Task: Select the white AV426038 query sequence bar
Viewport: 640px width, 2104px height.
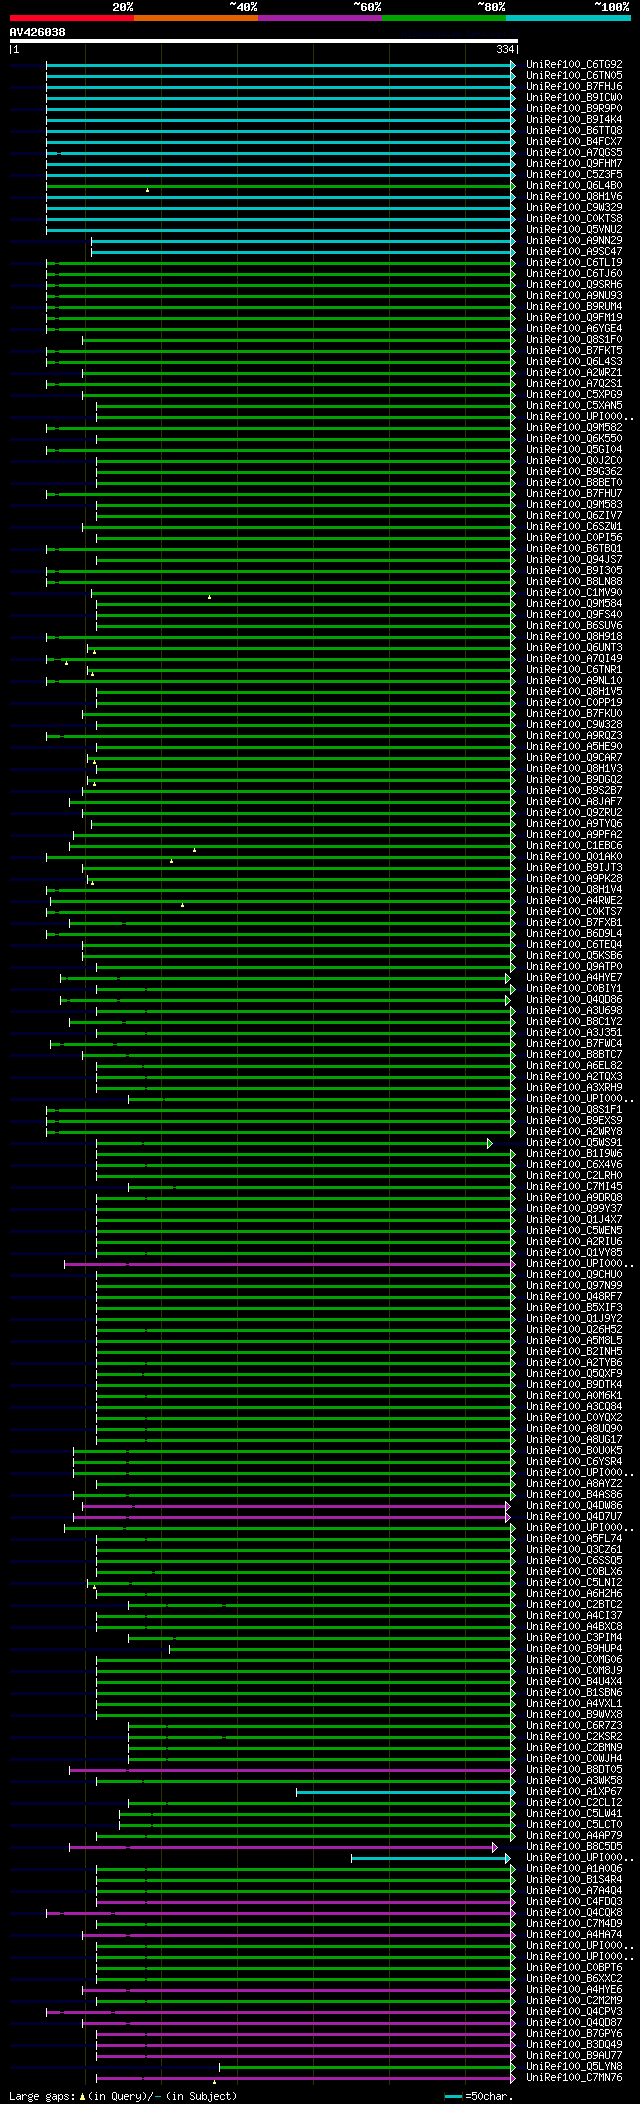Action: 263,41
